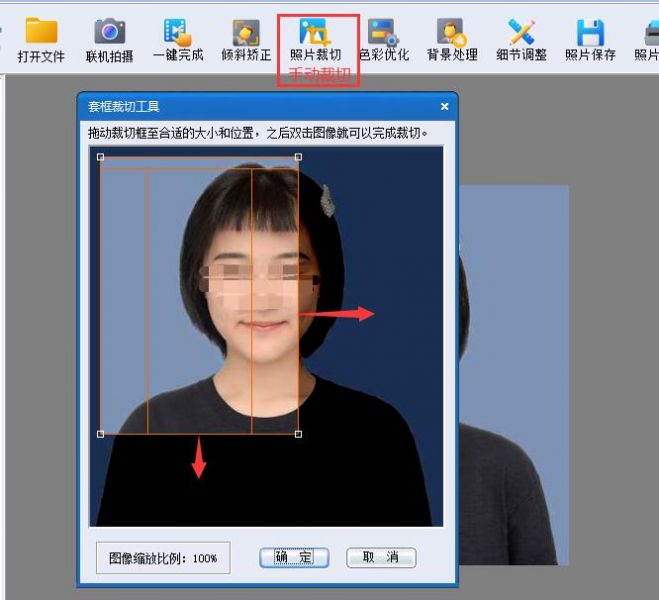Click the portrait photo in main window behind dialog
This screenshot has width=659, height=600.
coord(514,375)
